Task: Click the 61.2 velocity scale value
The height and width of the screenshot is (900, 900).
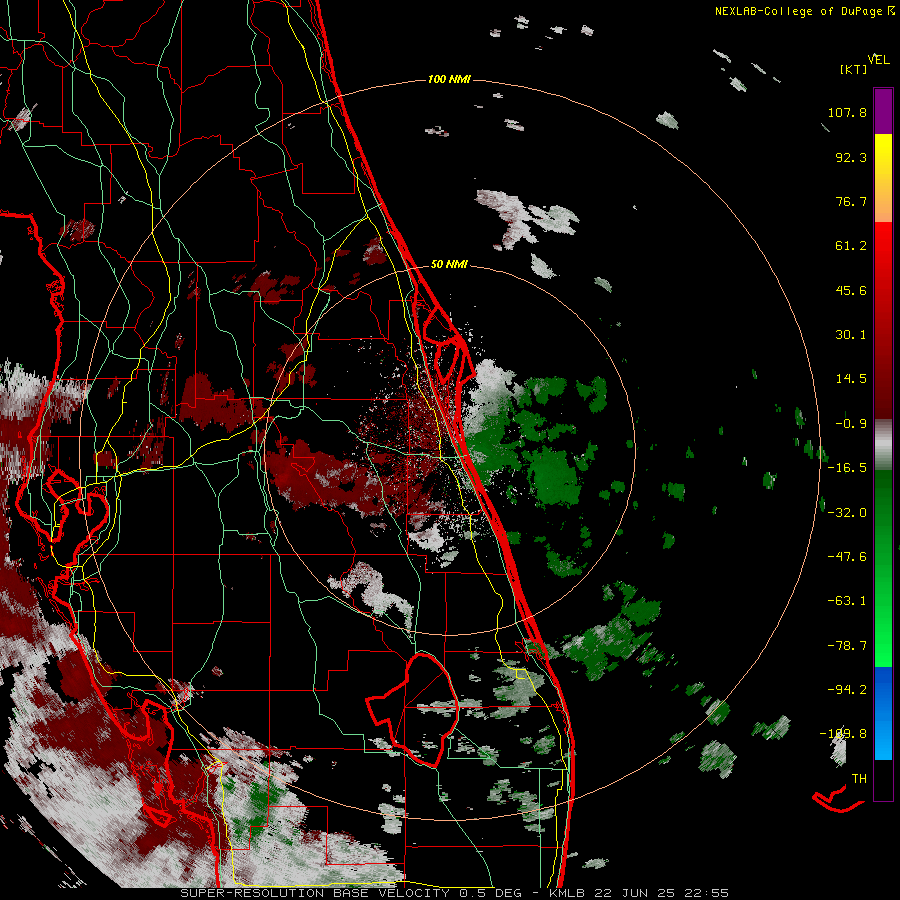Action: (851, 246)
